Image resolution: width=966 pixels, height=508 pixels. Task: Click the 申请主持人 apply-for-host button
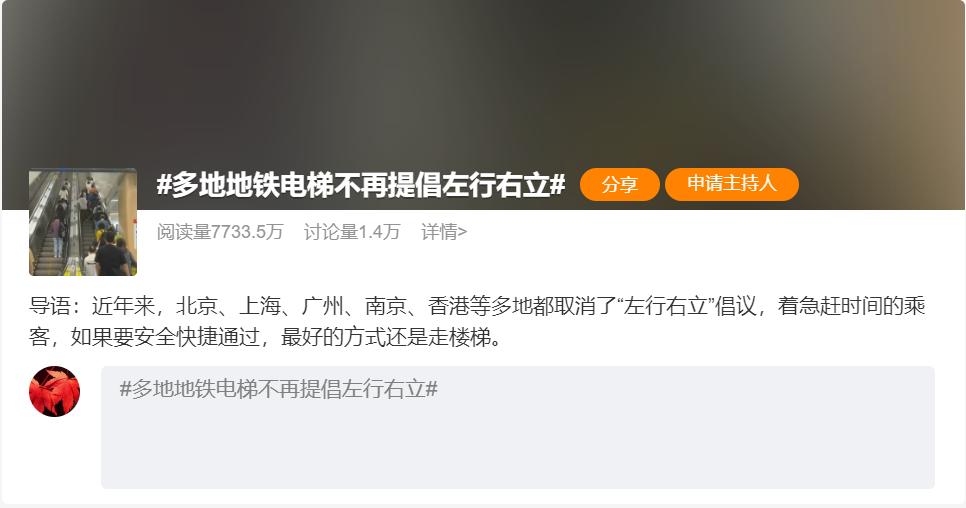[732, 184]
